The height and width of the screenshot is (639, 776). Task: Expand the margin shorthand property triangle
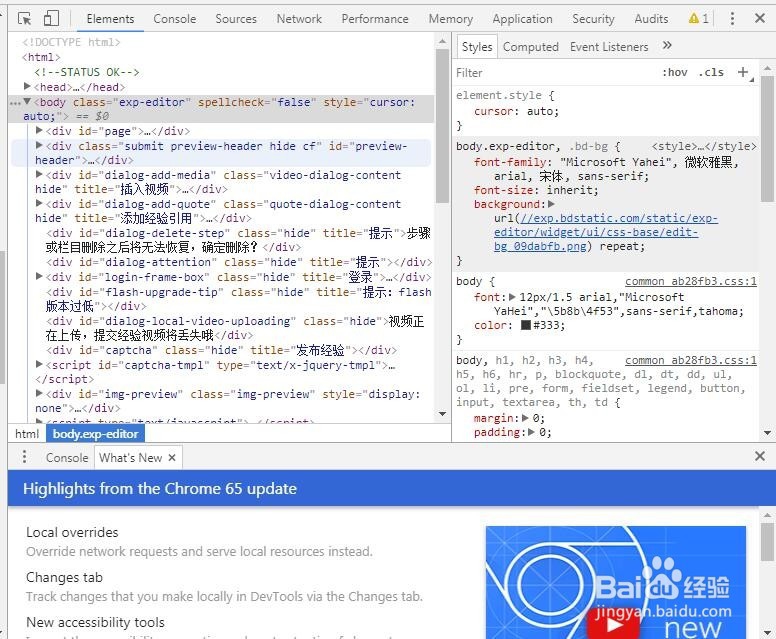pos(525,418)
